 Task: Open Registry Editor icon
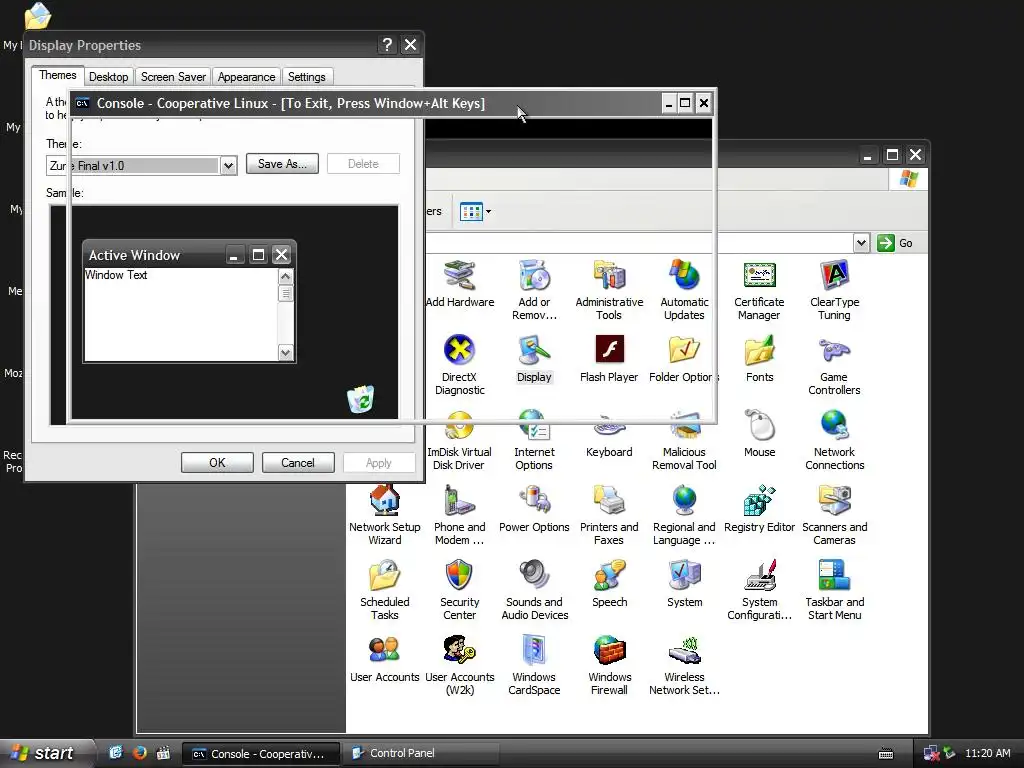759,500
